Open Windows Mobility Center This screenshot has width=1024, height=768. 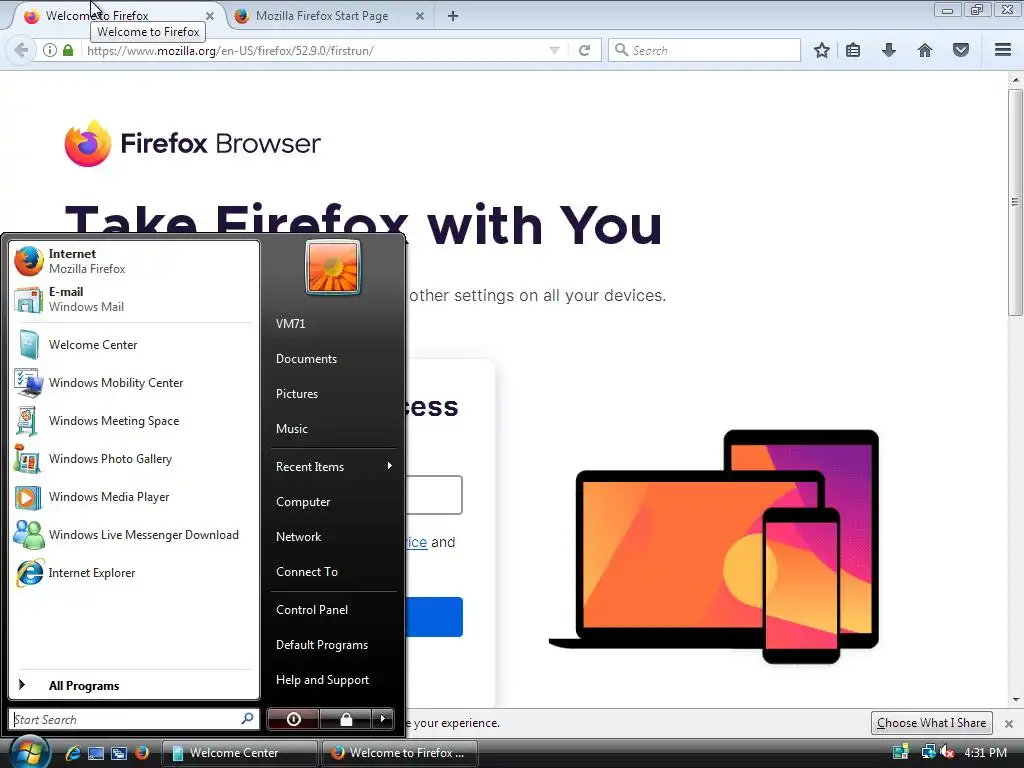coord(134,383)
